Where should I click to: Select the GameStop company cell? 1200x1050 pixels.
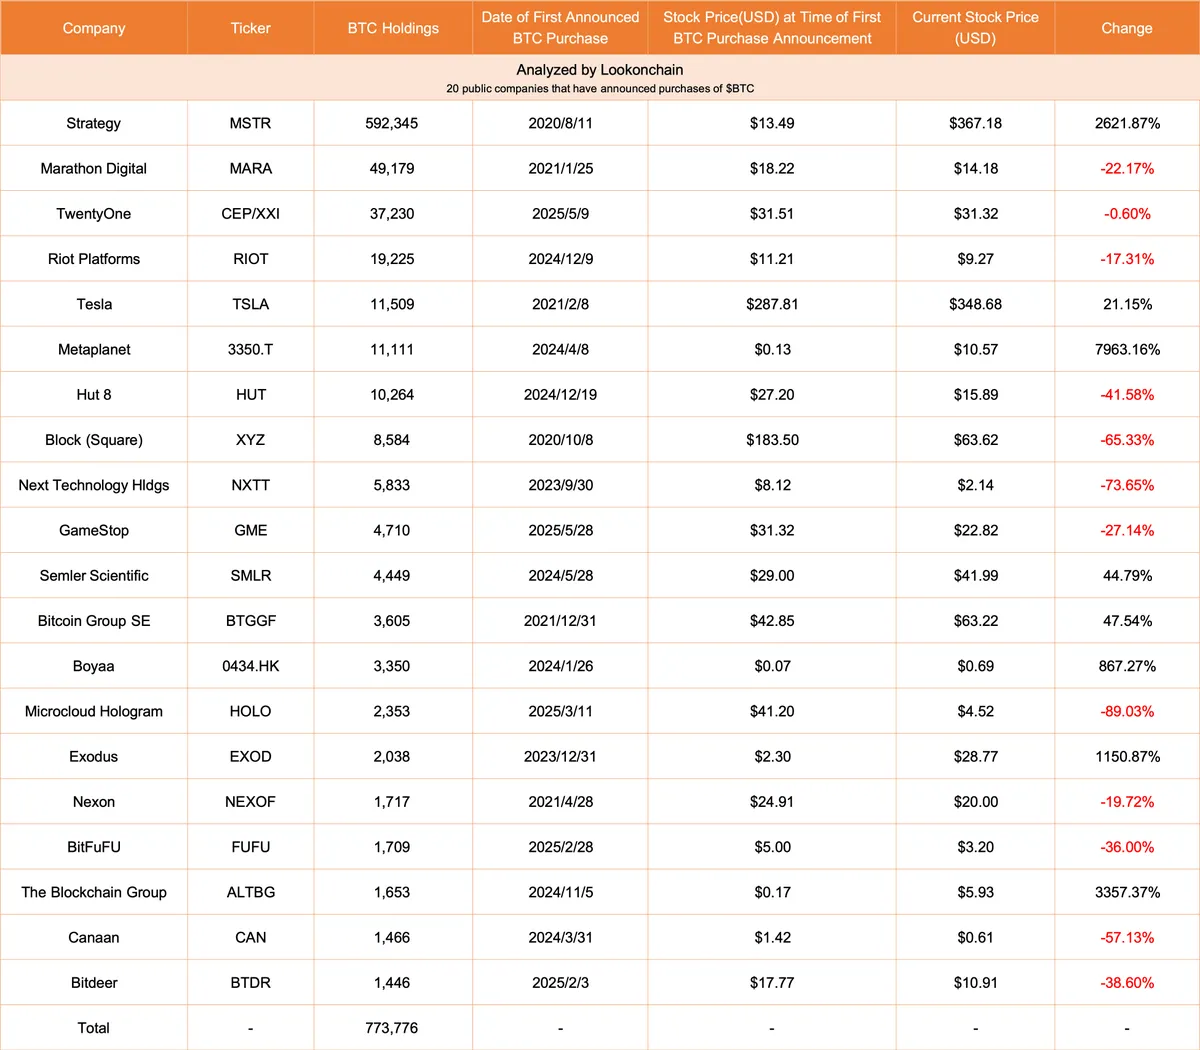coord(94,530)
